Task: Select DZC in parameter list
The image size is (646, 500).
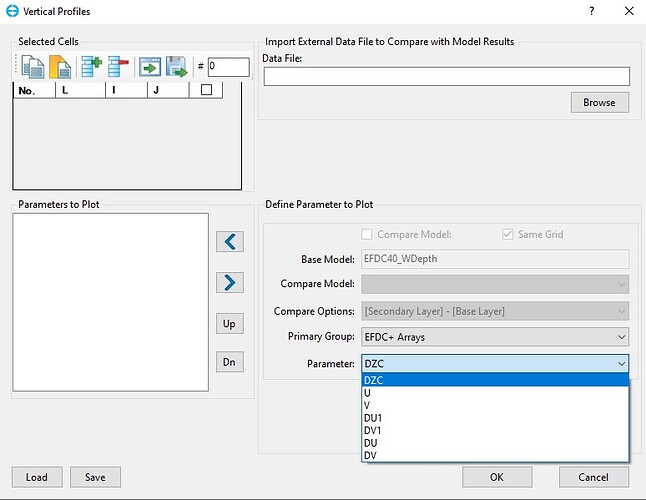Action: [x=495, y=380]
